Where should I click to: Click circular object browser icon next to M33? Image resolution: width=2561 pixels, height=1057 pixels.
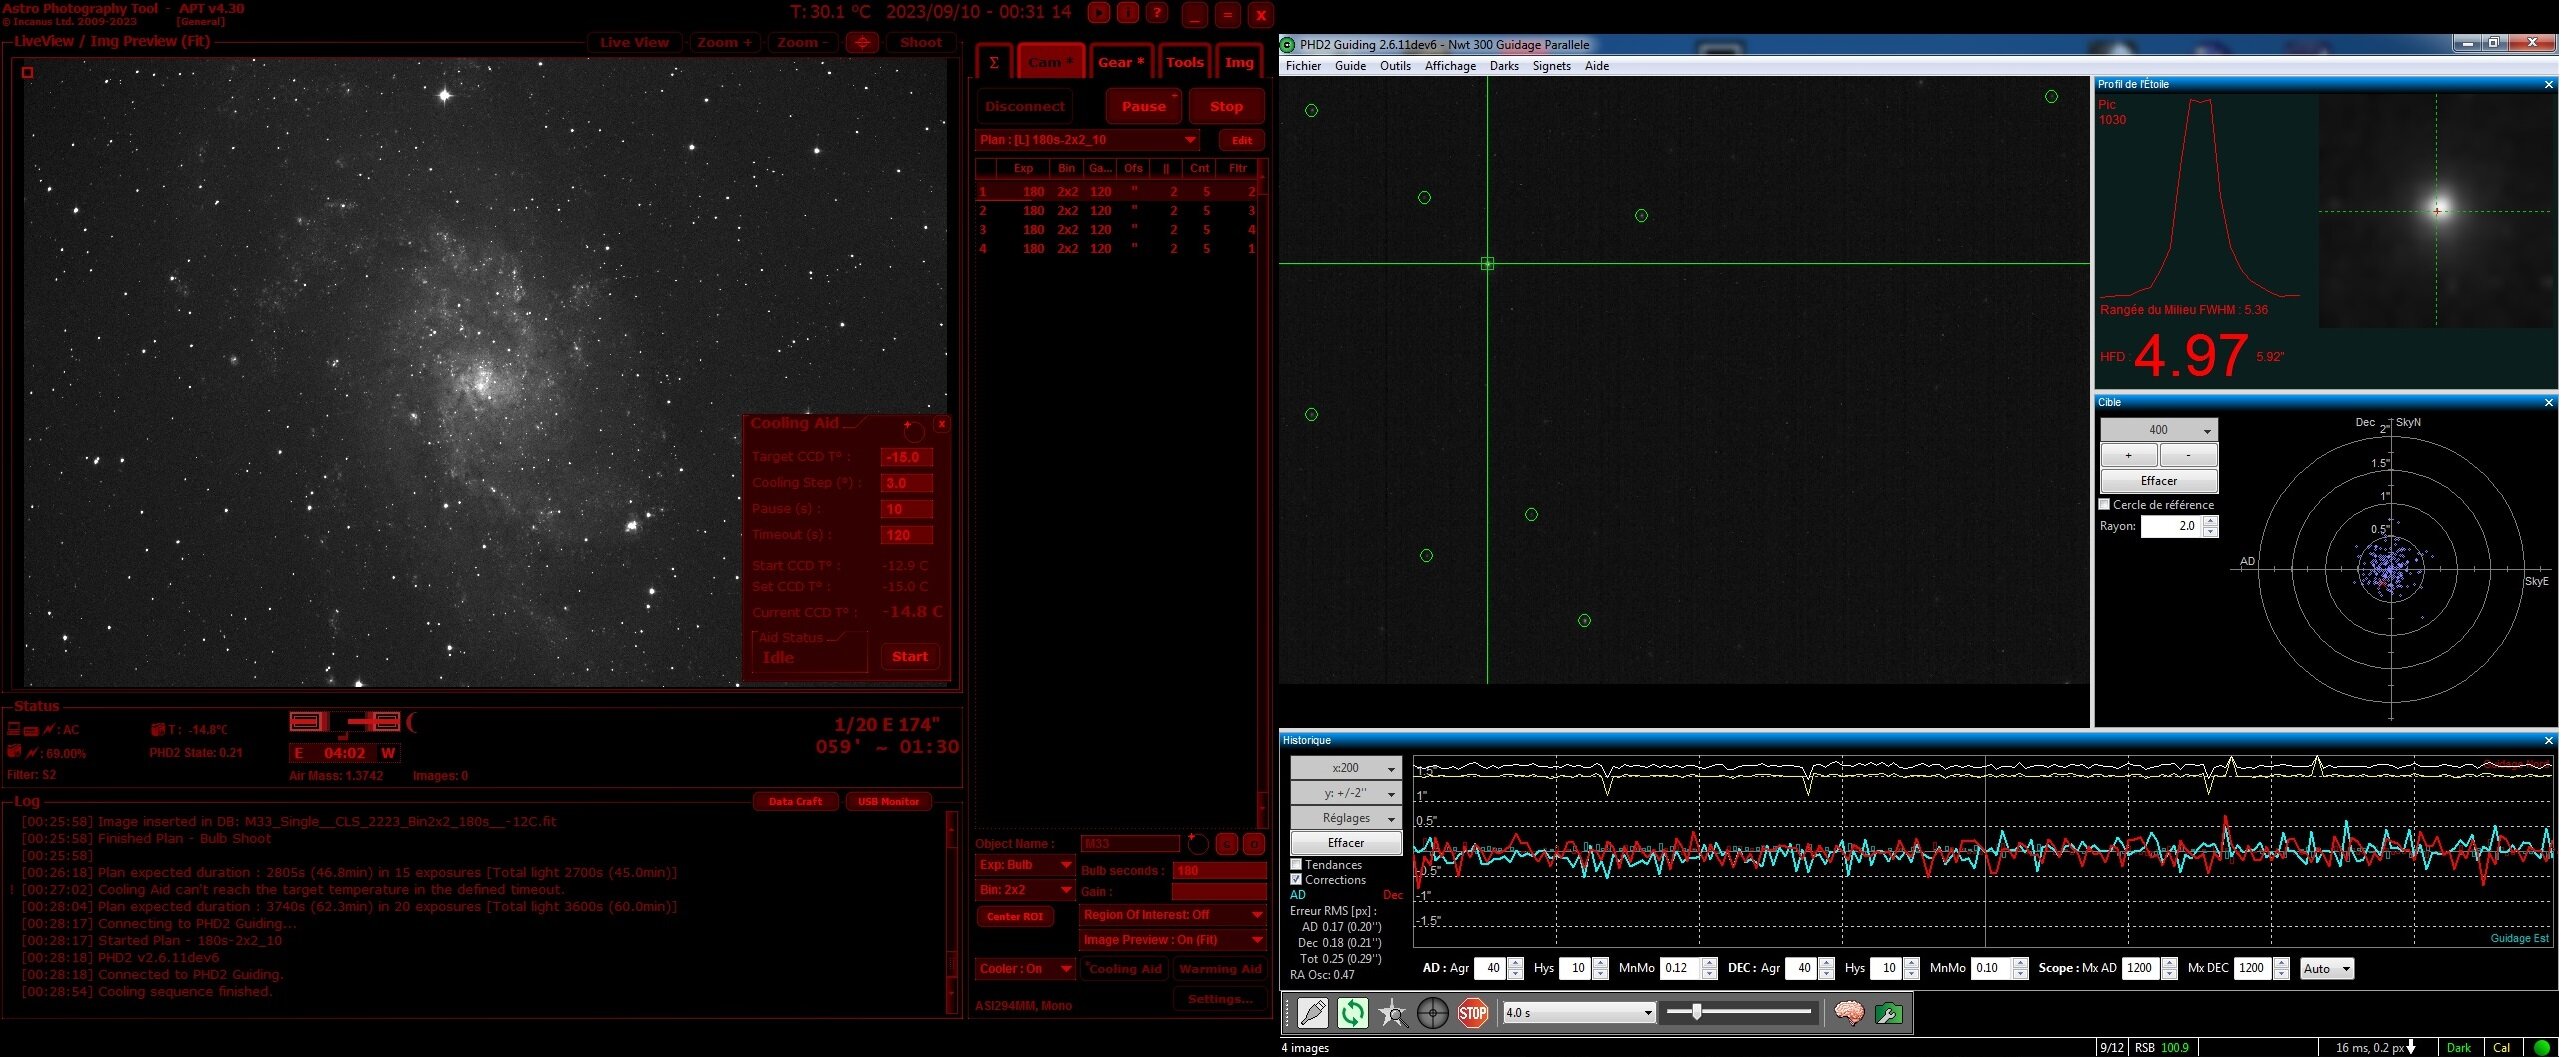click(1197, 844)
